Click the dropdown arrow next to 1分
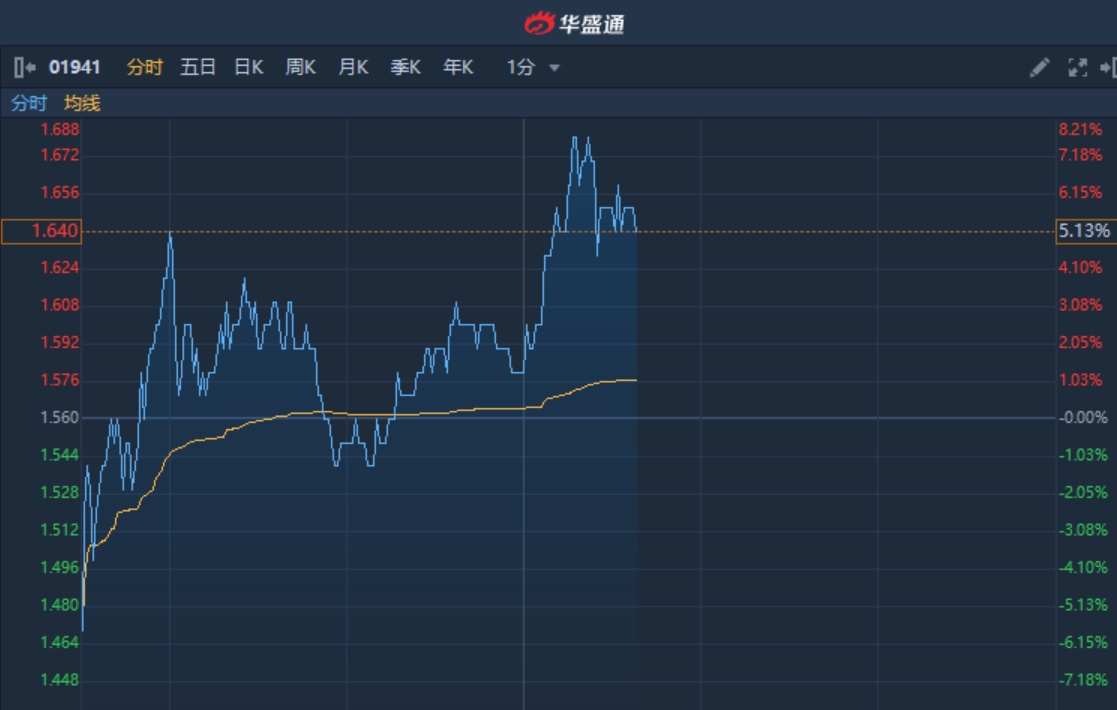The height and width of the screenshot is (710, 1117). (554, 68)
